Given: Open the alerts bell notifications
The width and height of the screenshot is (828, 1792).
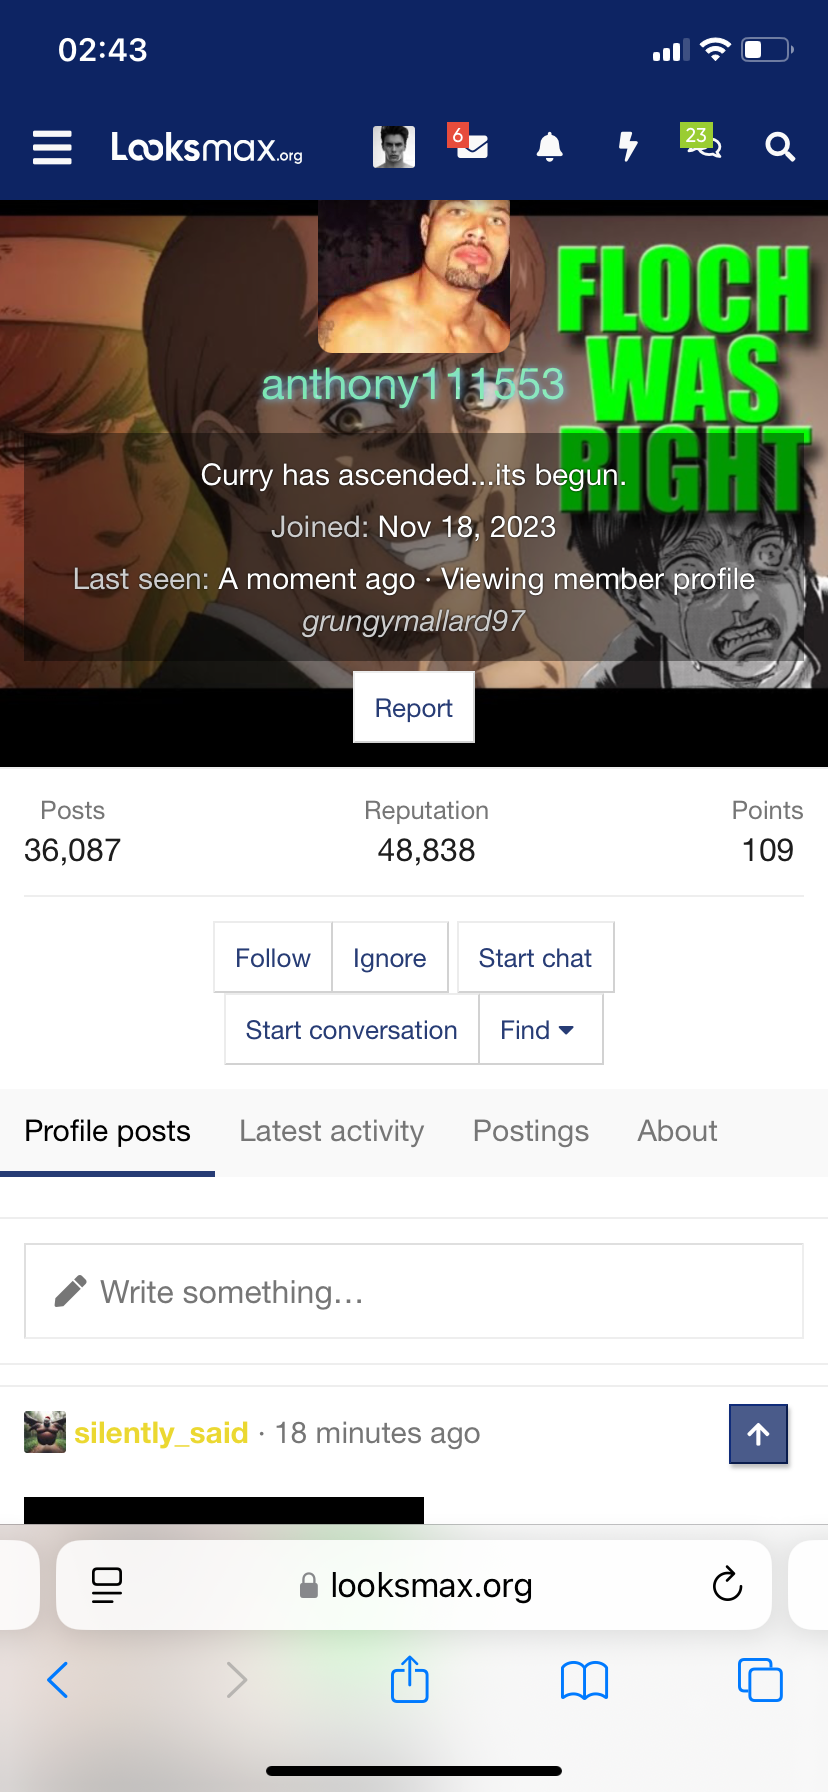Looking at the screenshot, I should (549, 148).
